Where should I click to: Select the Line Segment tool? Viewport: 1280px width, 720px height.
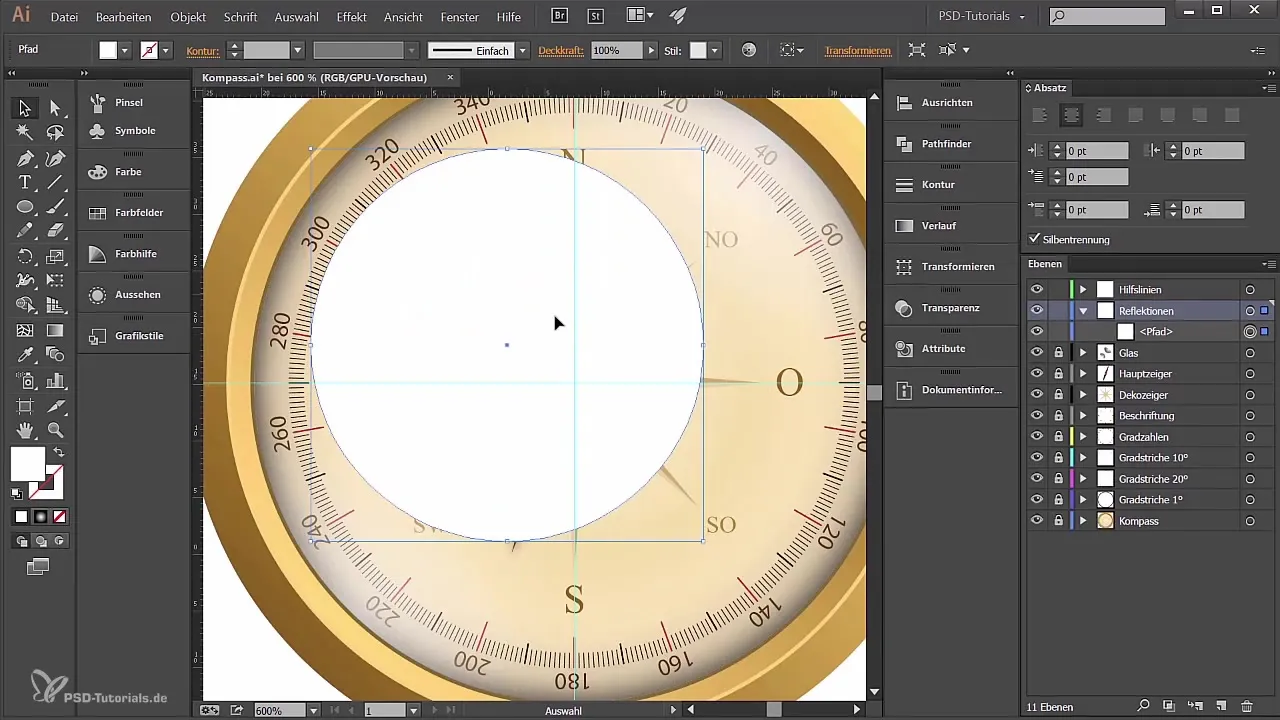click(55, 182)
